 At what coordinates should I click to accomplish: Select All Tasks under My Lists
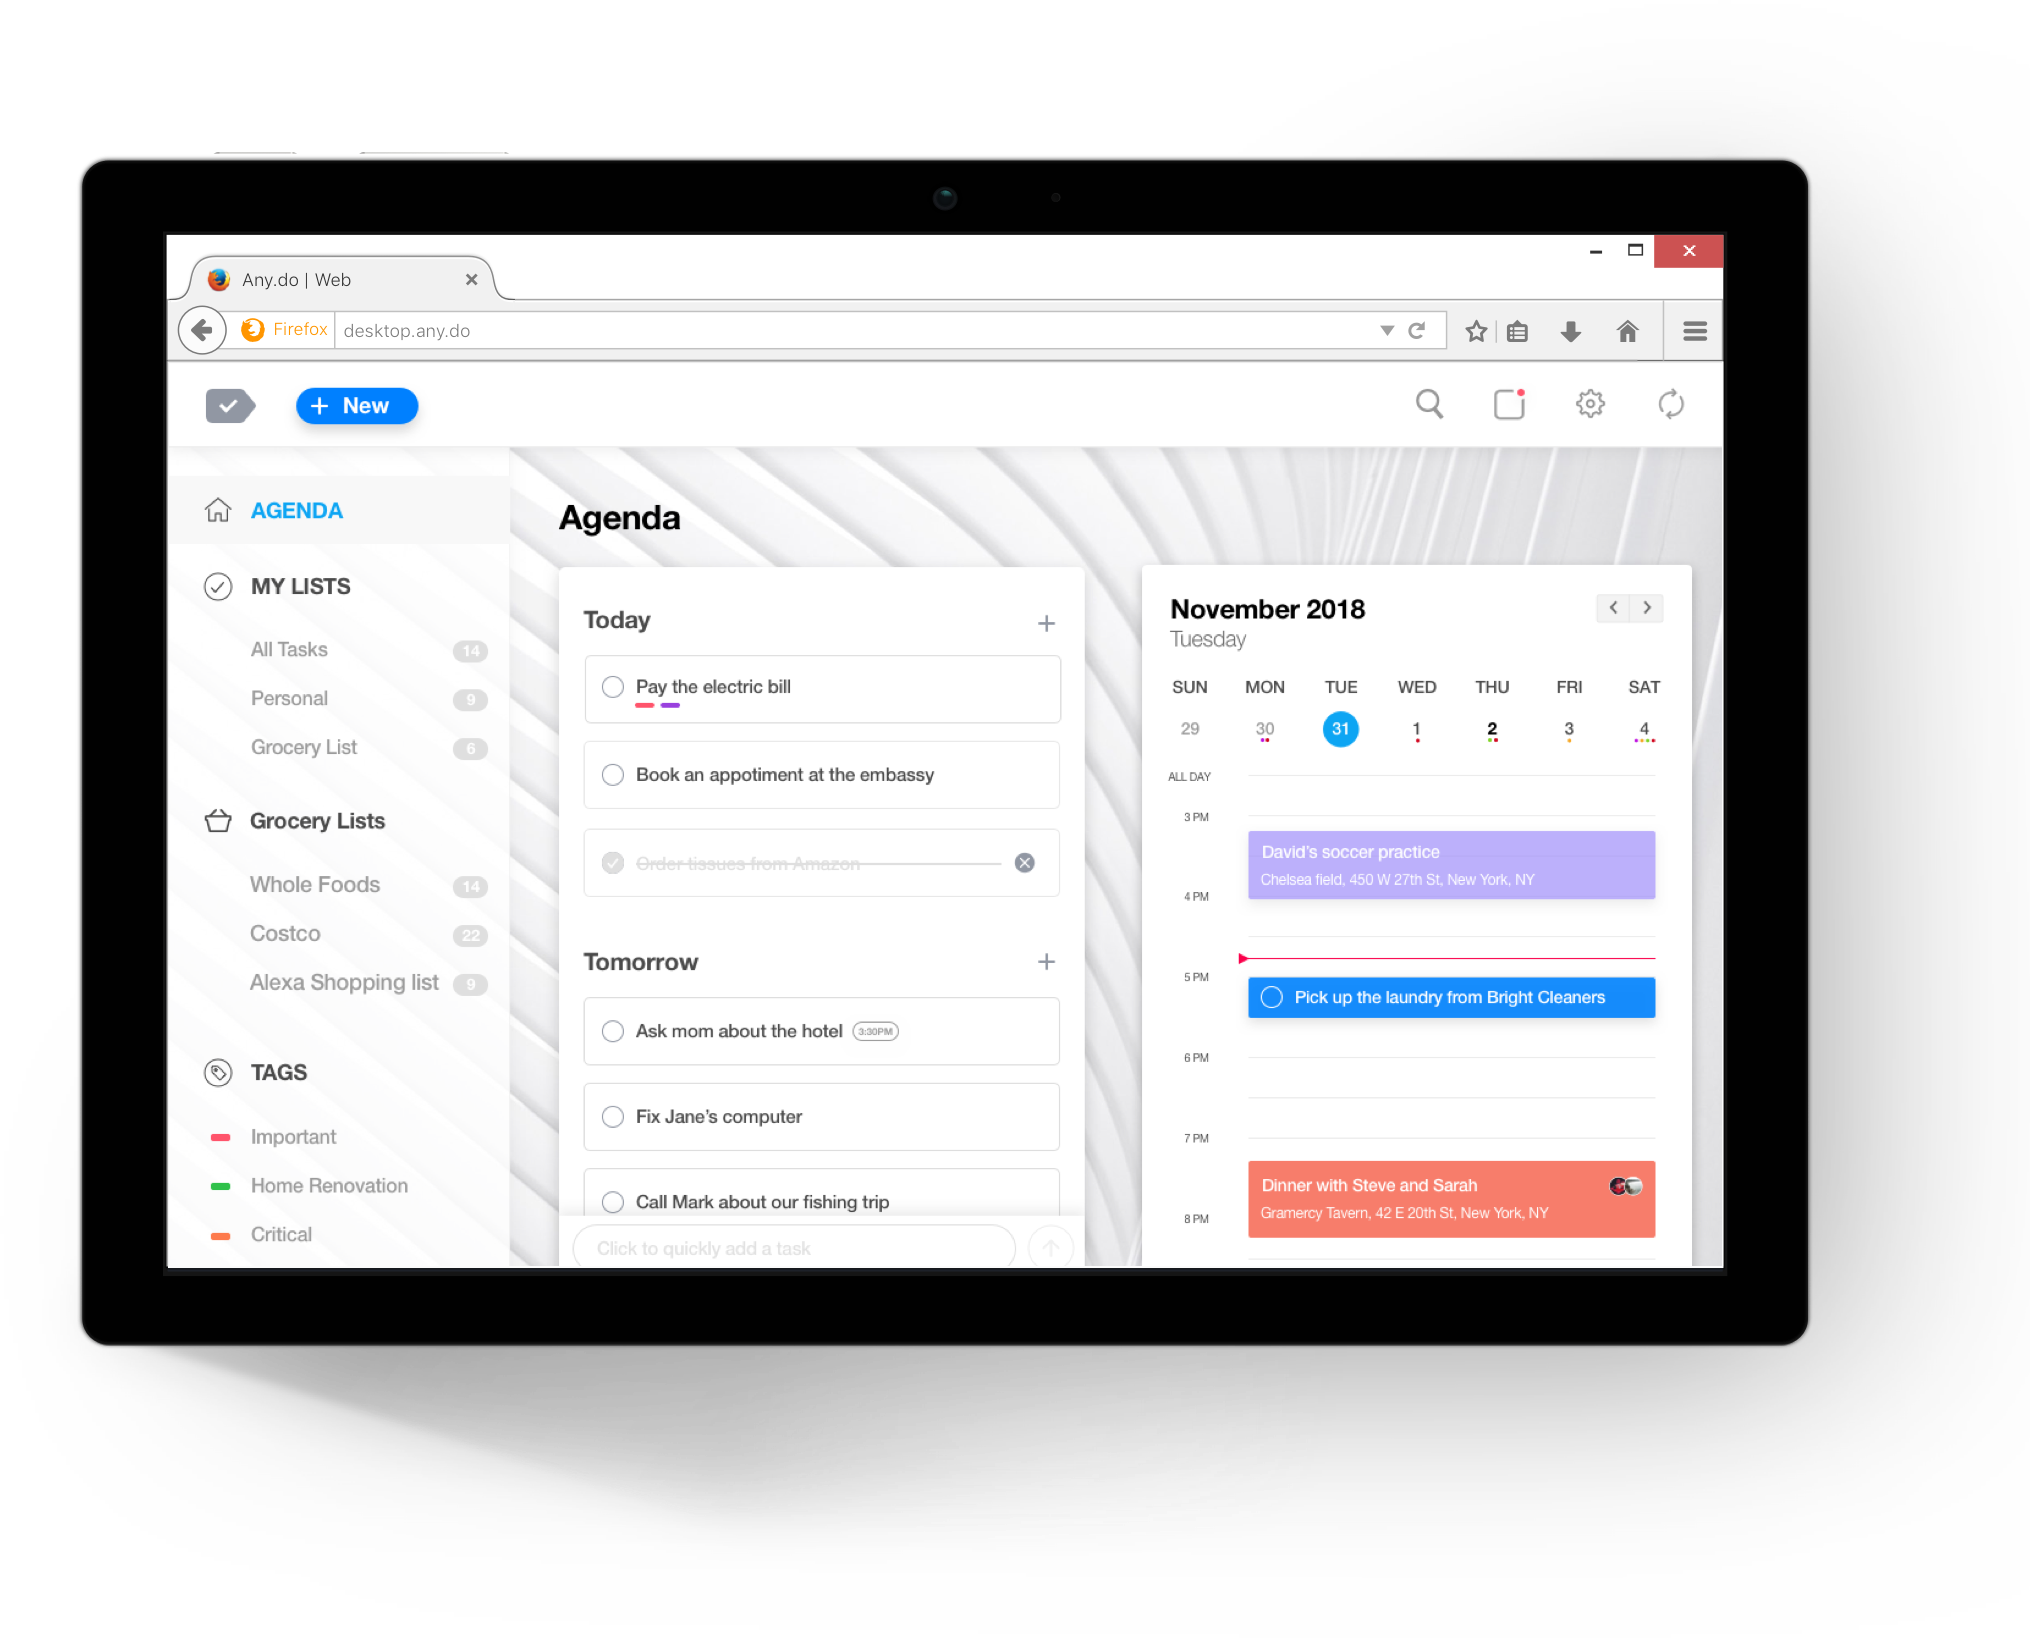point(289,649)
